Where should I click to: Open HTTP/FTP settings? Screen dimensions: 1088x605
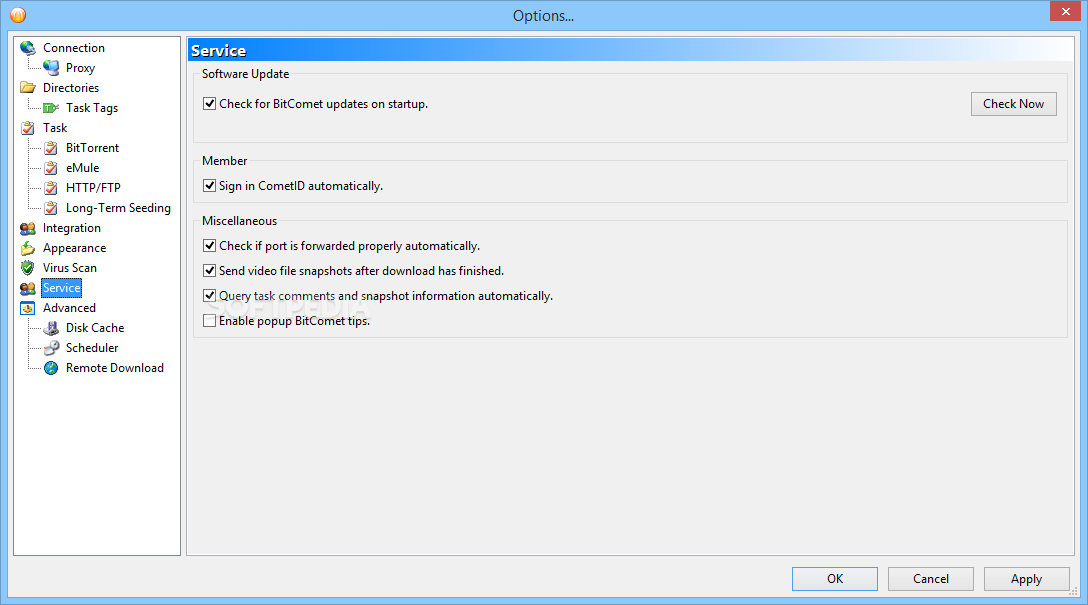click(x=93, y=188)
